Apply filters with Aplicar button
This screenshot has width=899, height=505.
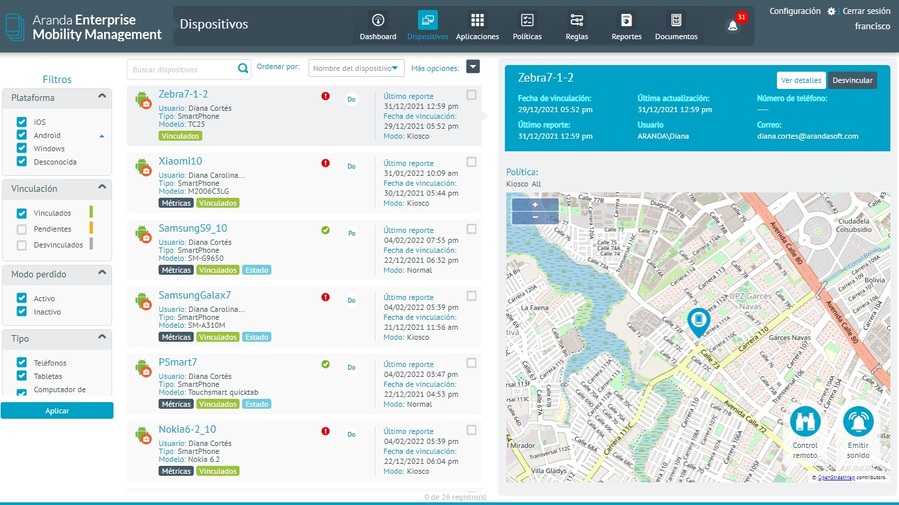(57, 410)
